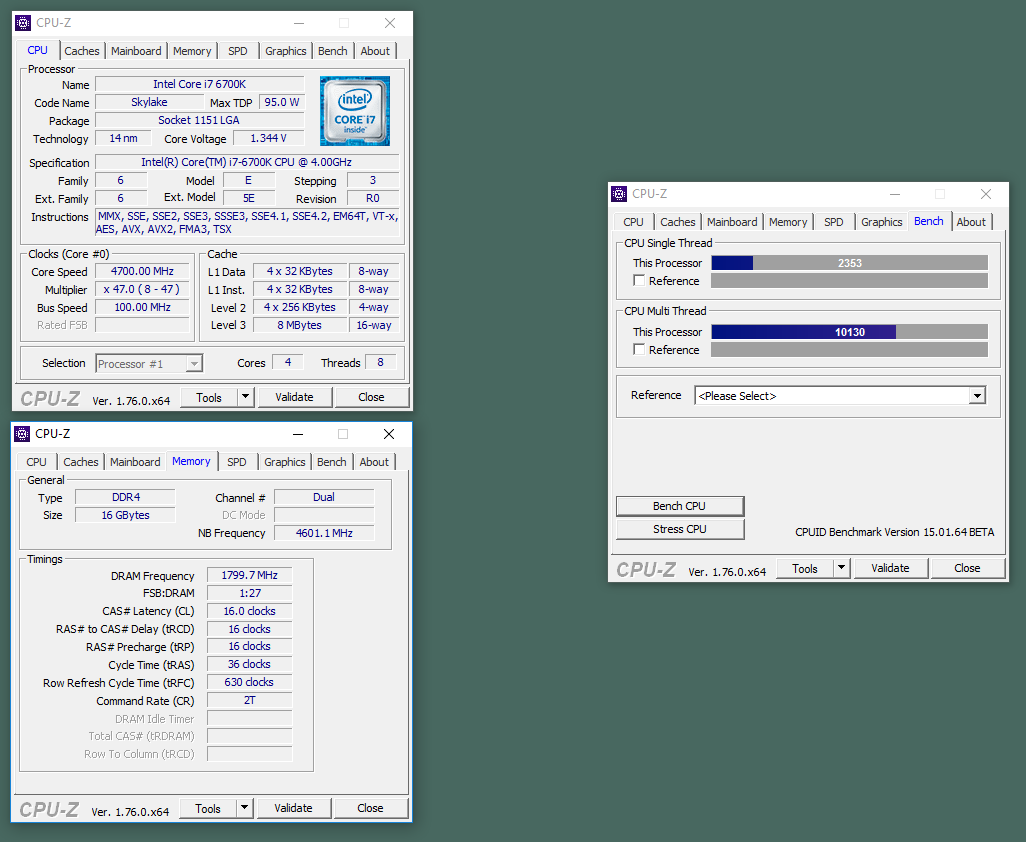The image size is (1026, 842).
Task: Click the multiplier value x 47.0 ( 8 - 47 )
Action: coord(143,289)
